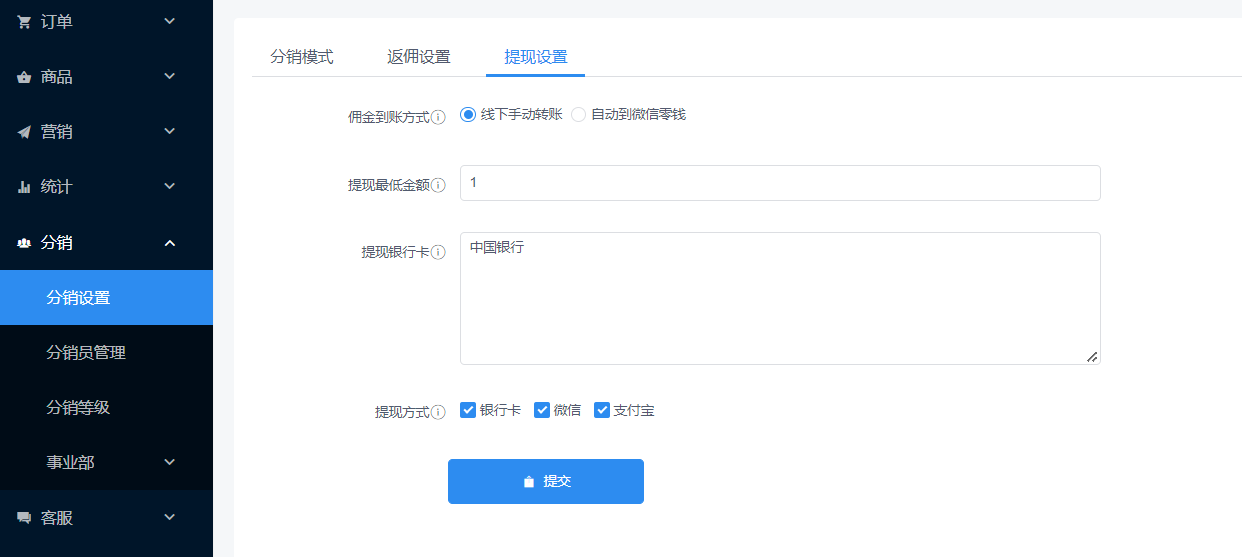
Task: Click the shopping cart icon beside 订单
Action: coord(24,21)
